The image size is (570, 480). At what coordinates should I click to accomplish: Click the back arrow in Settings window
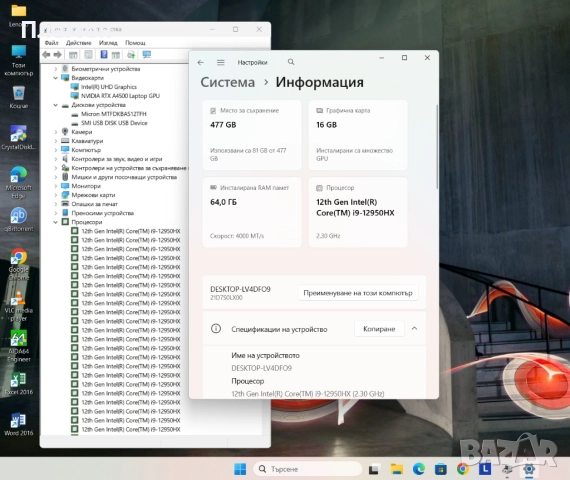(201, 63)
